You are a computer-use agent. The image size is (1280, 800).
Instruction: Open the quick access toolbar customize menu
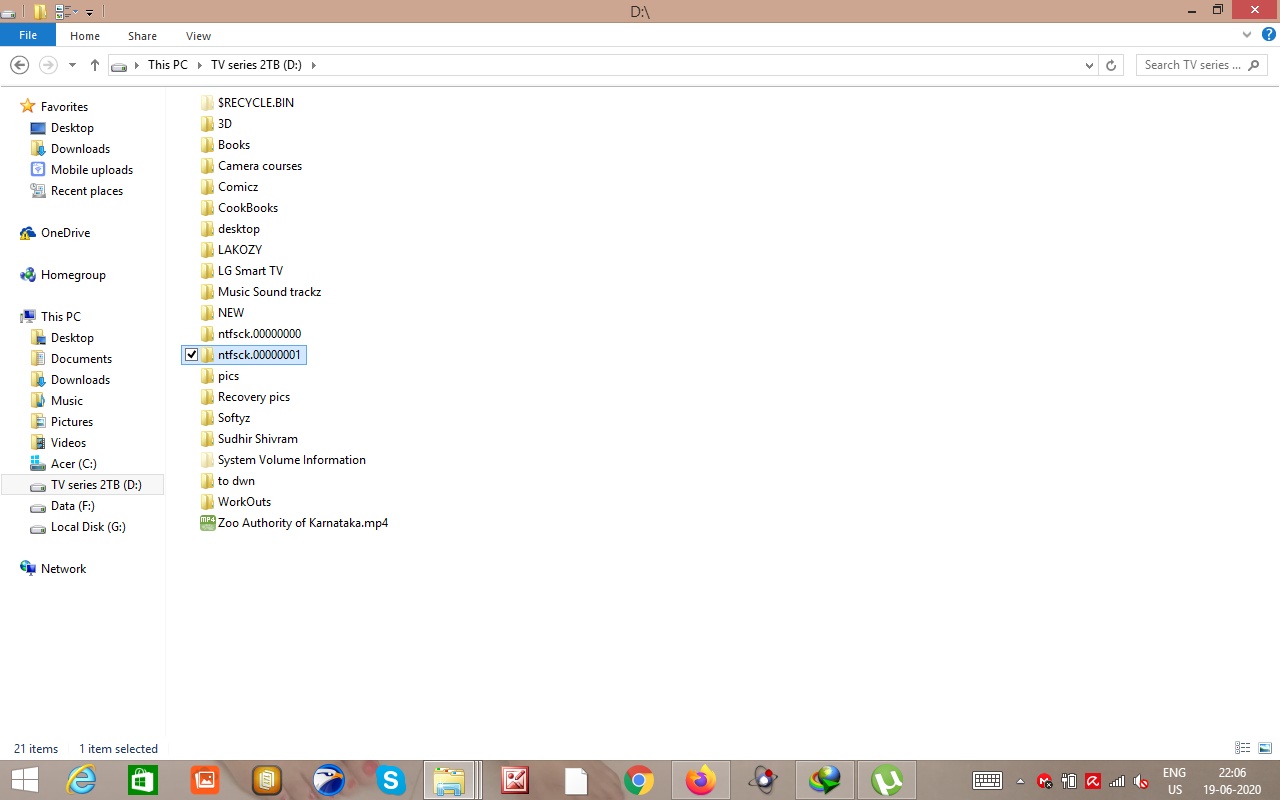91,11
